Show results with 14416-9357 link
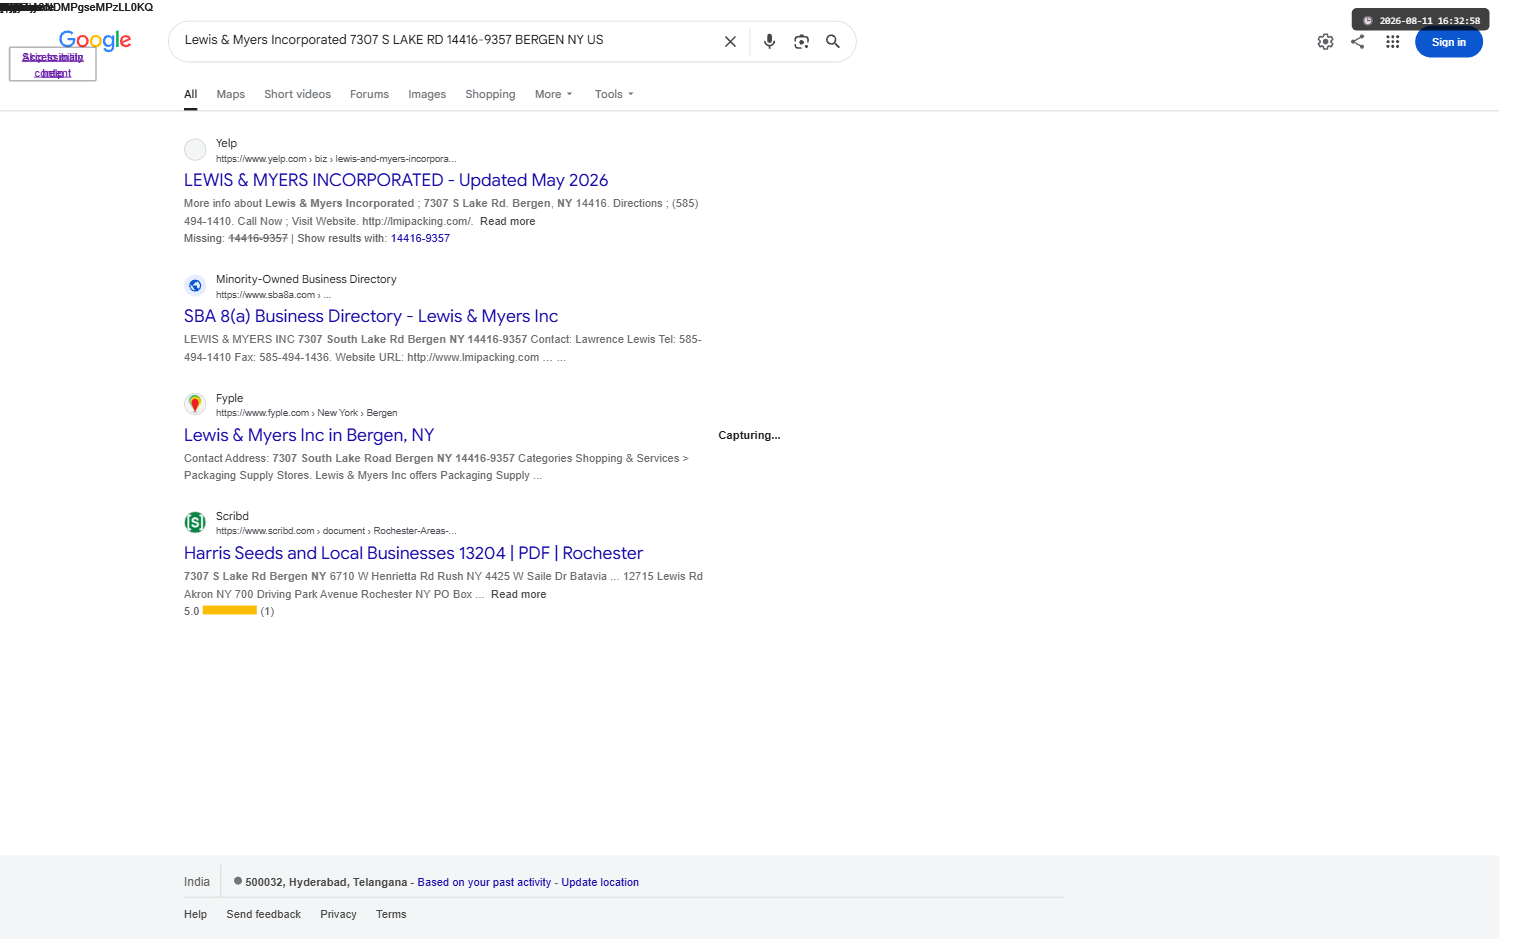Image resolution: width=1517 pixels, height=939 pixels. [x=420, y=238]
